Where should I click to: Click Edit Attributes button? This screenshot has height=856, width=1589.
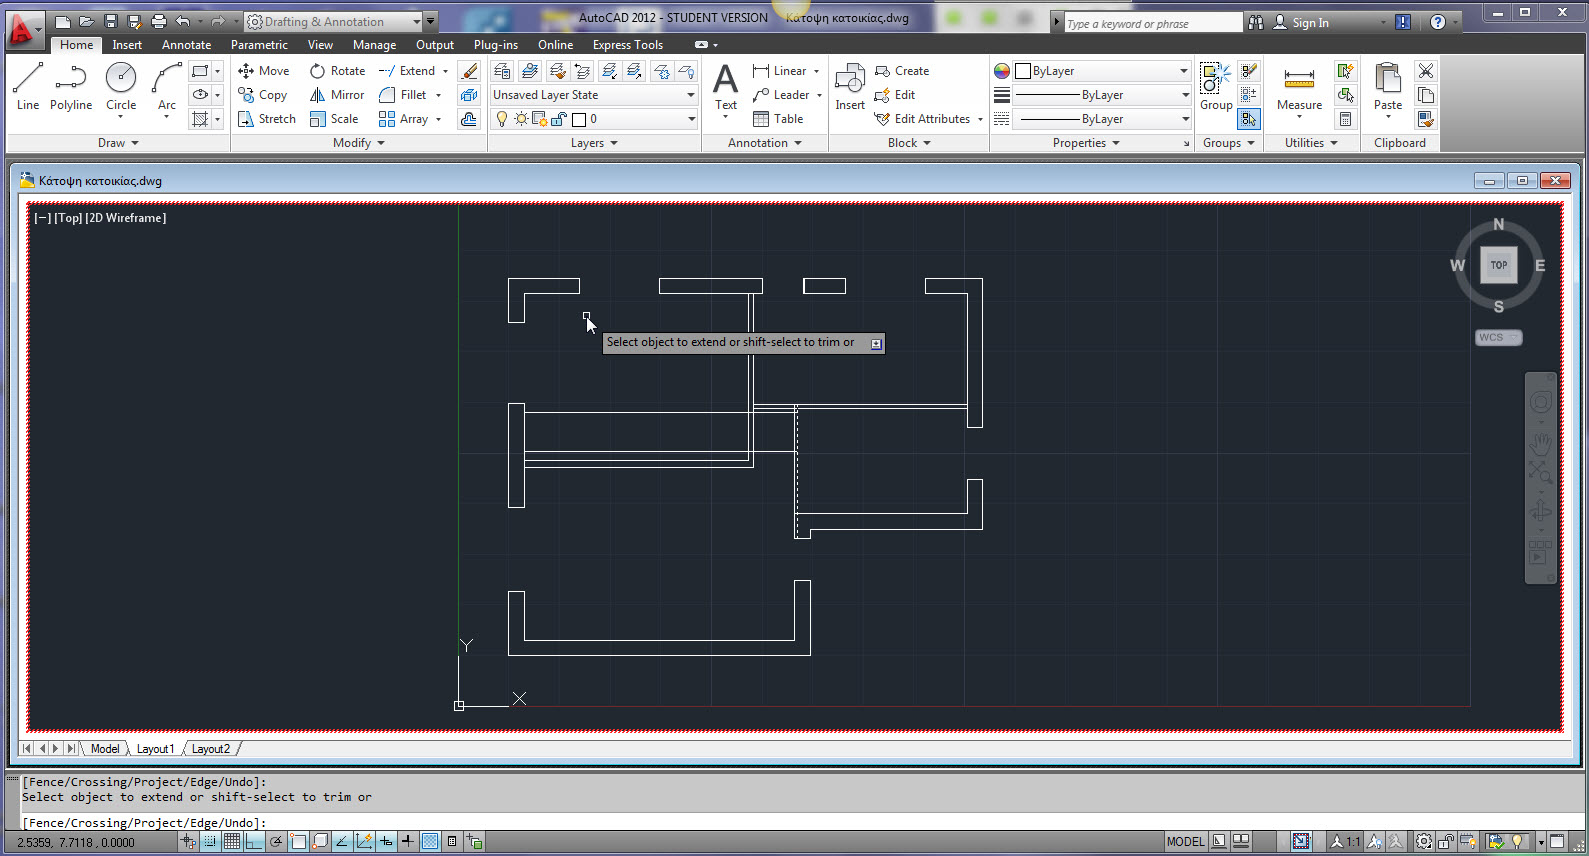(922, 119)
